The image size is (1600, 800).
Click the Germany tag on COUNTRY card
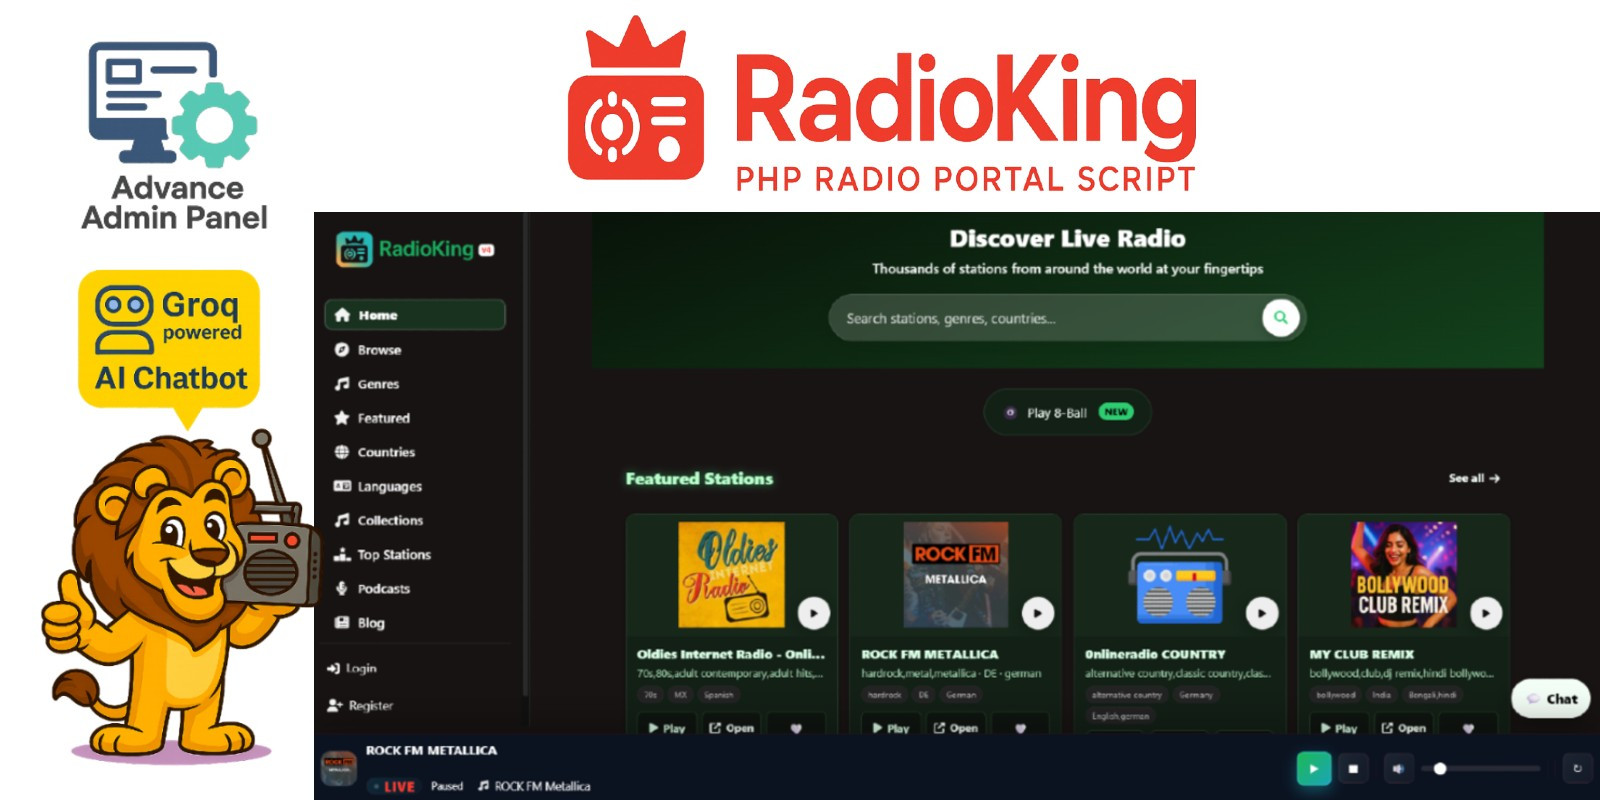1195,695
